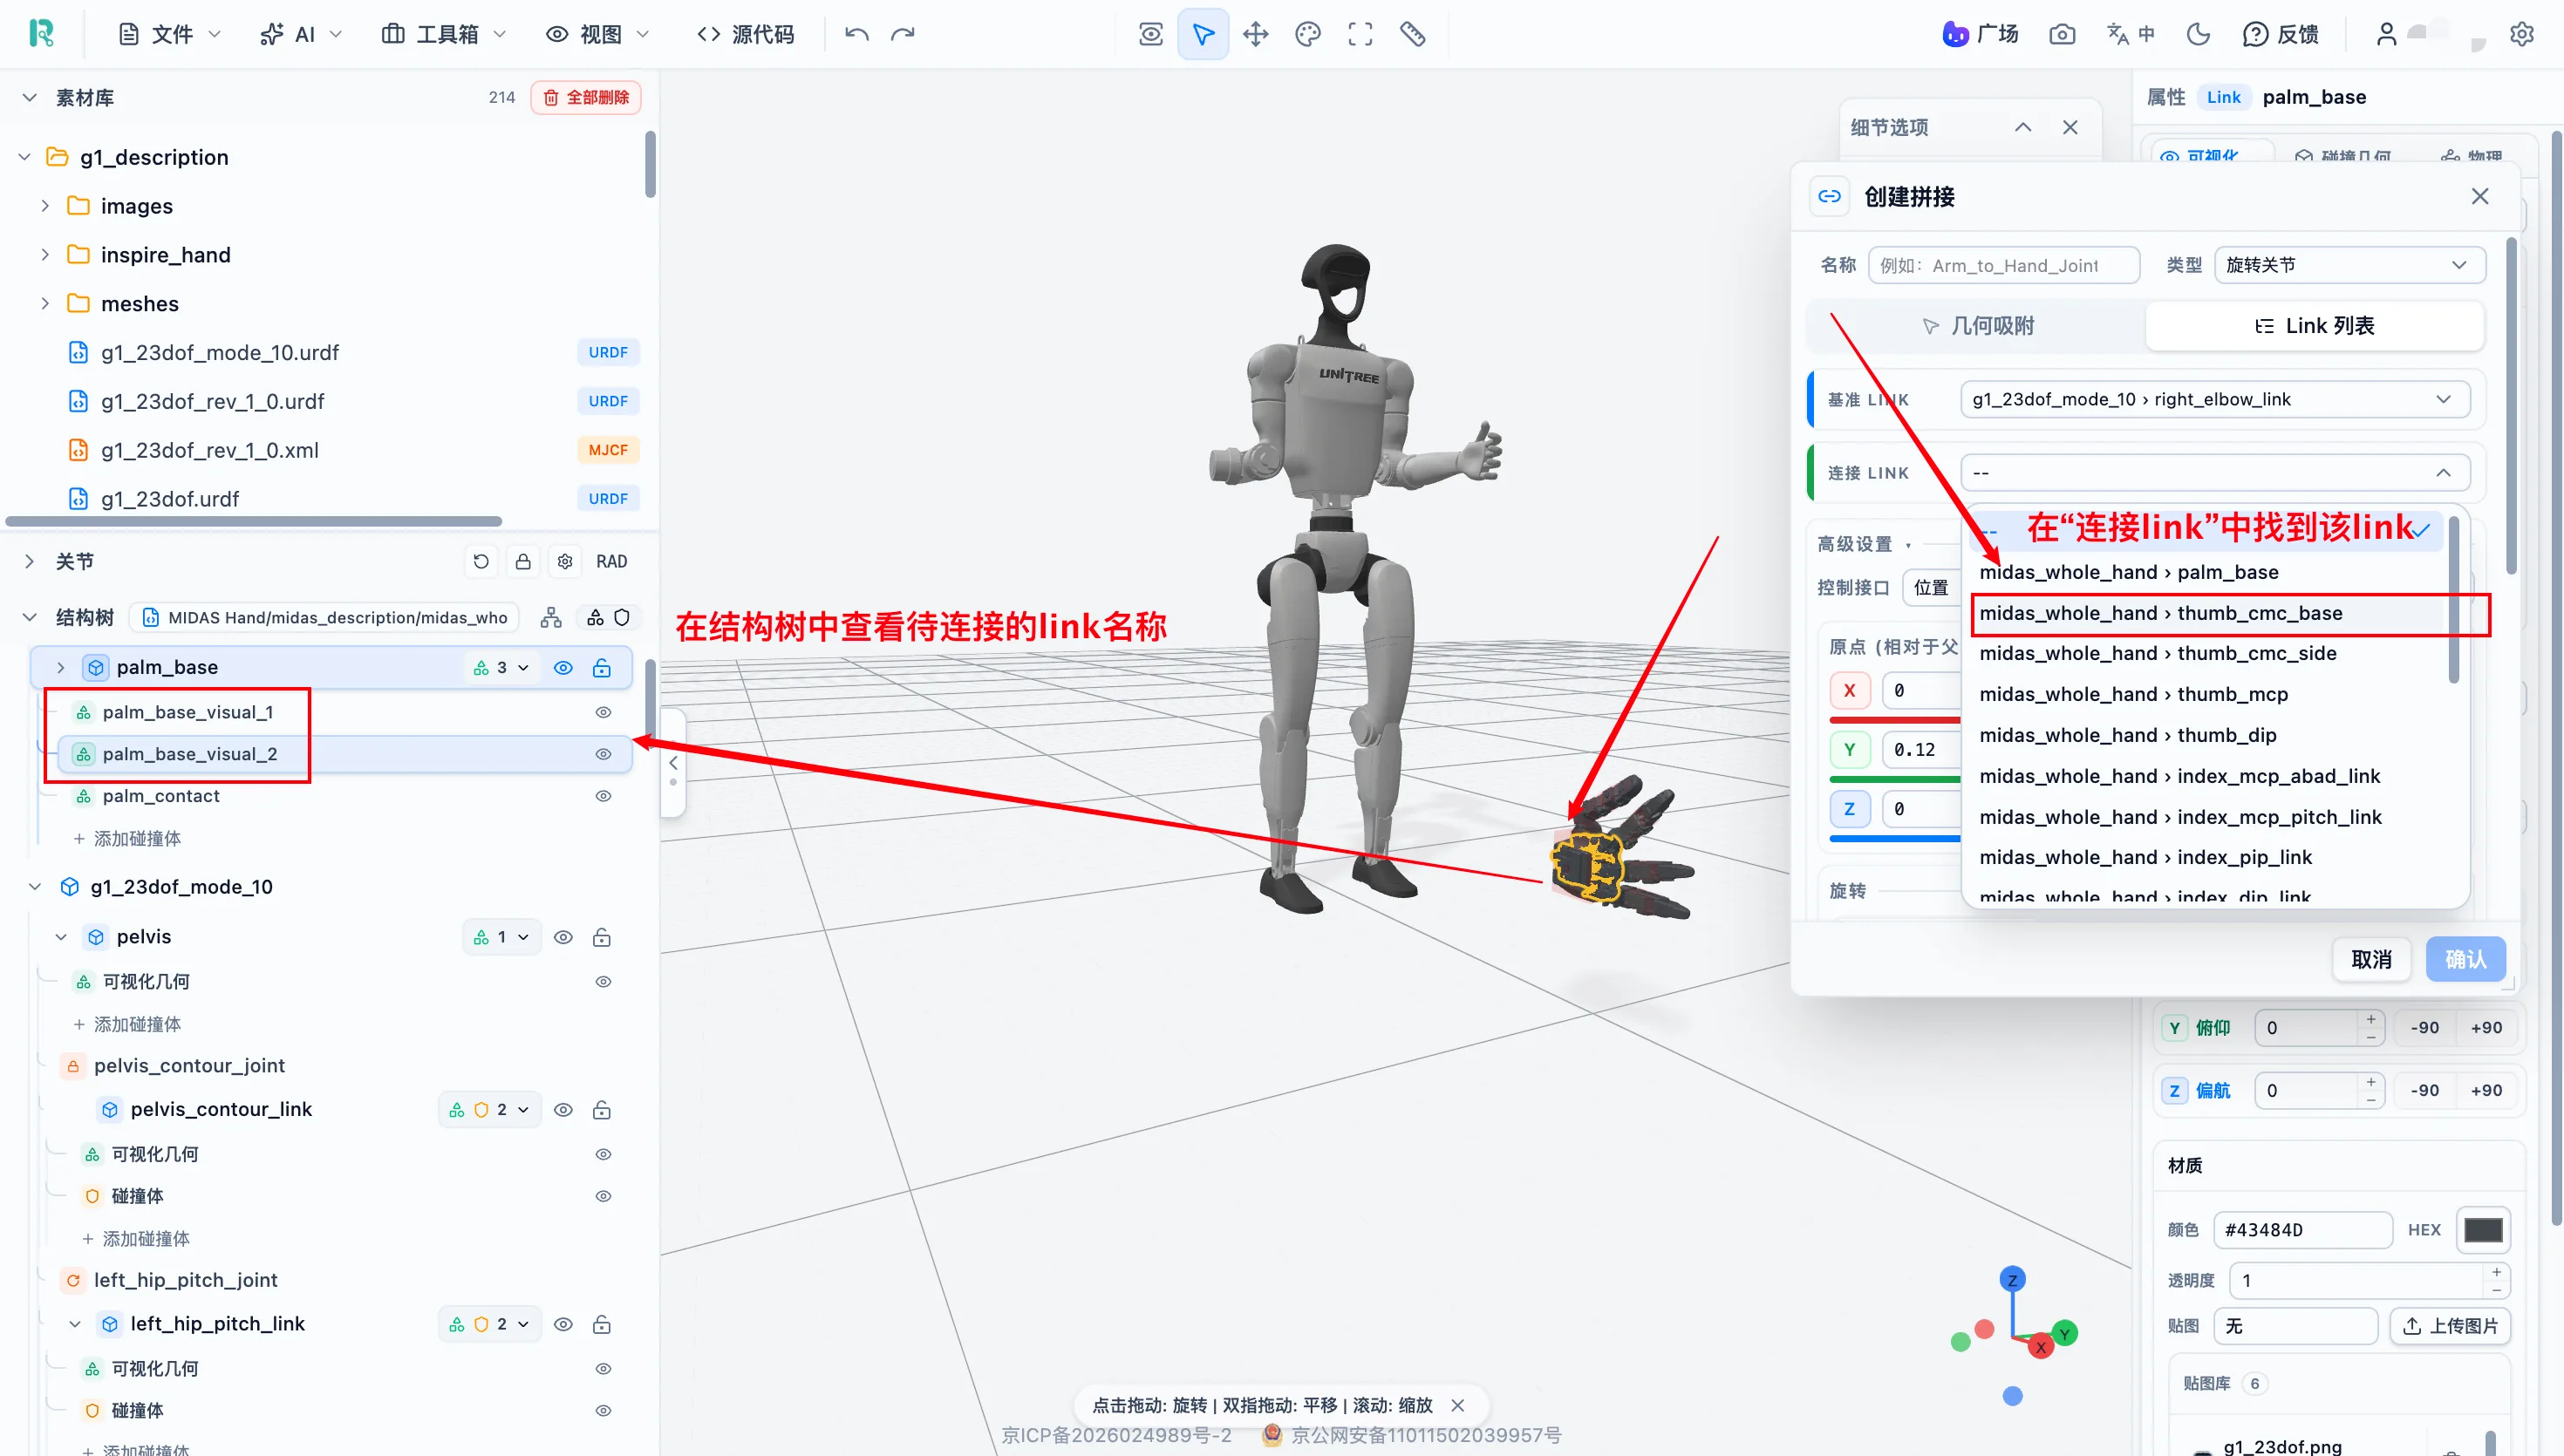2564x1456 pixels.
Task: Click 确认 in the create joint dialog
Action: point(2465,959)
